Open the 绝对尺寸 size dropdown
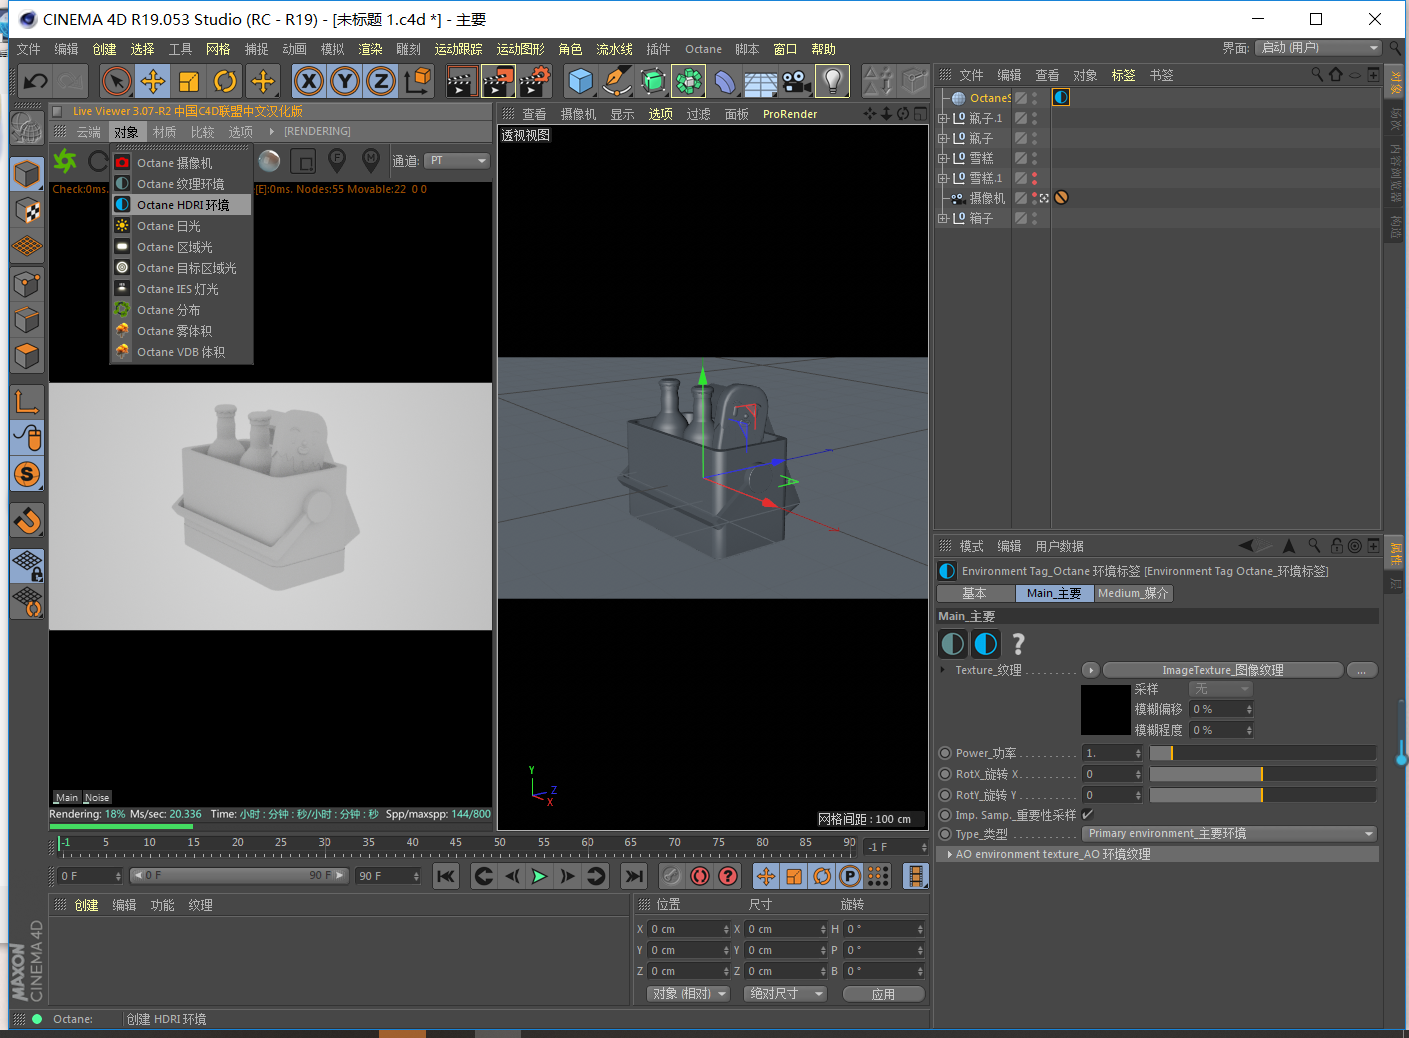The image size is (1409, 1038). tap(785, 994)
